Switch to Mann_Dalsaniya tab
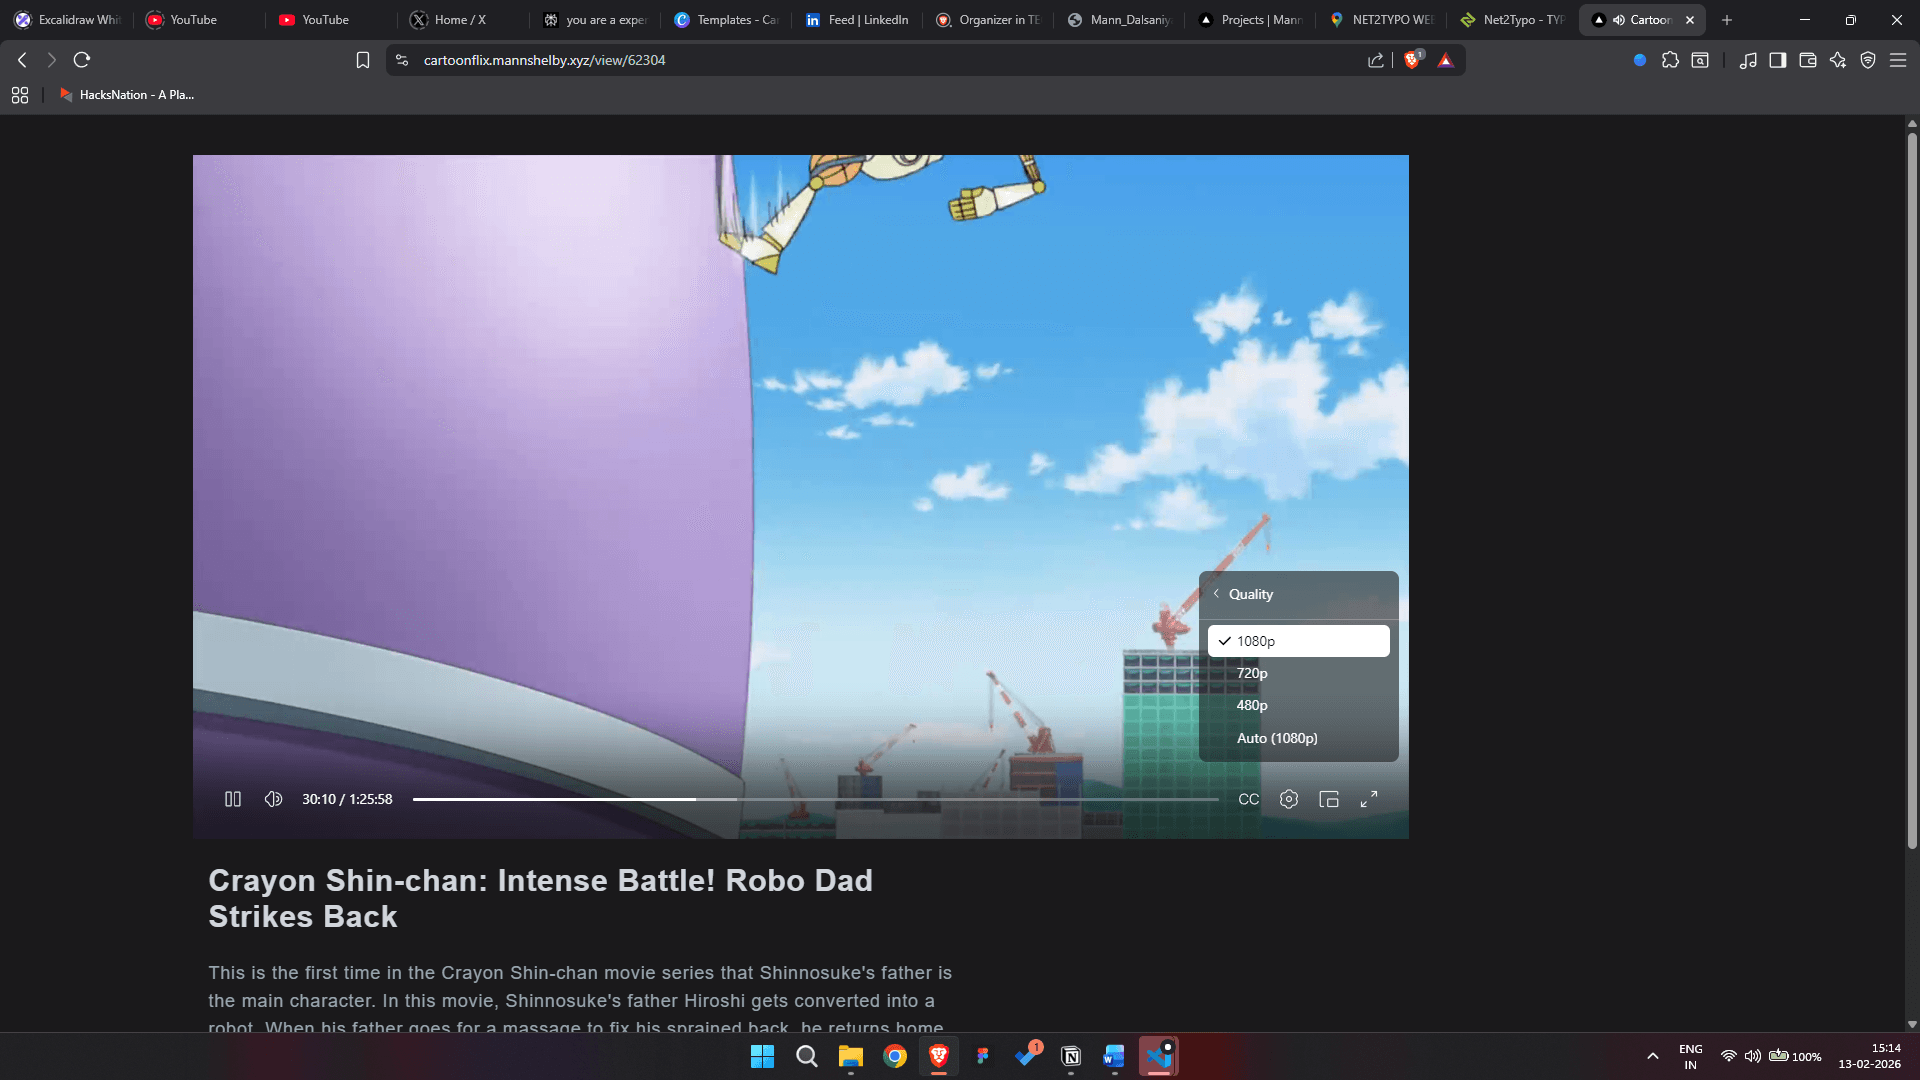 [x=1120, y=20]
